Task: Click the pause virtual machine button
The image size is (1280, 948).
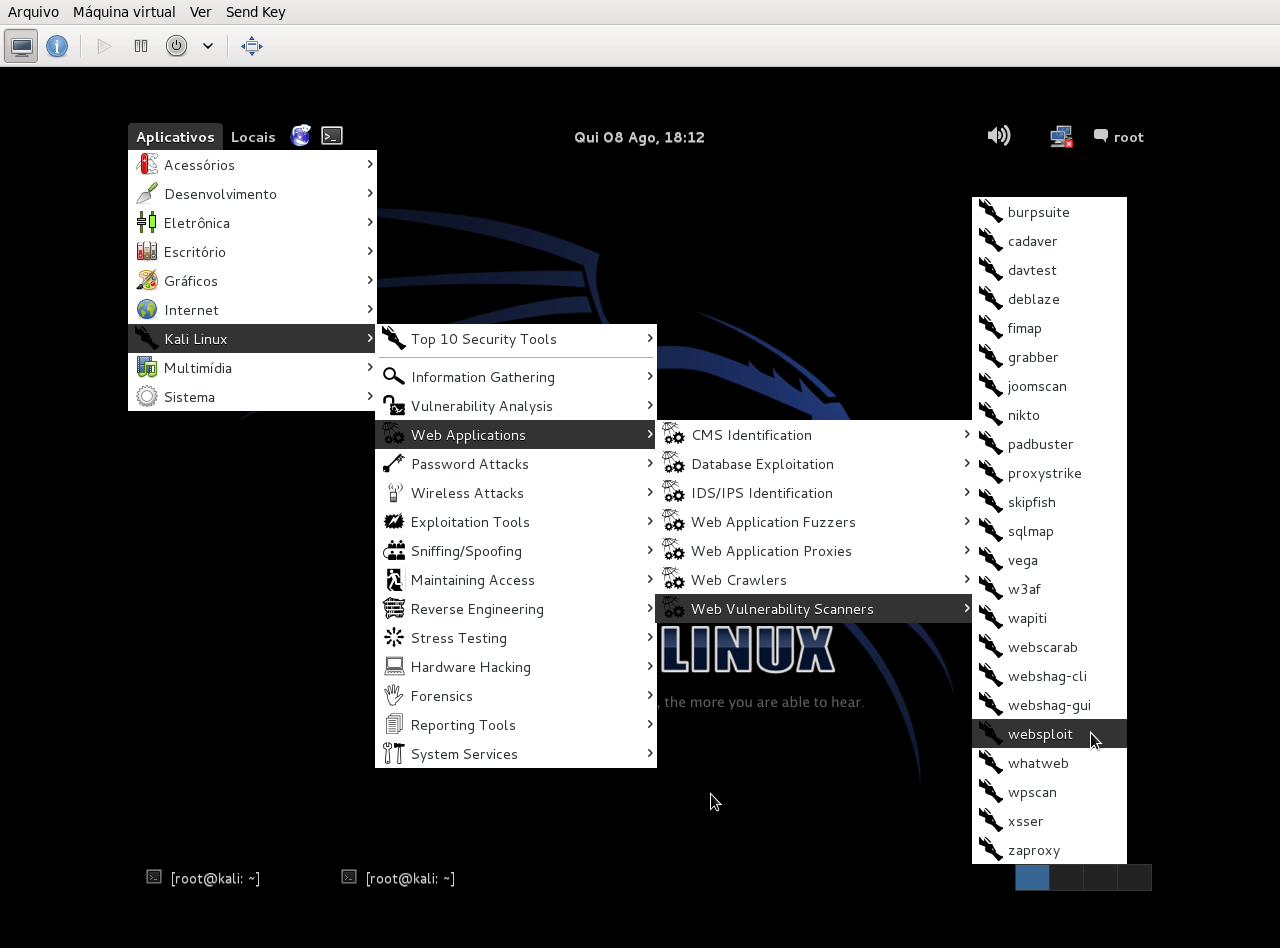Action: 141,46
